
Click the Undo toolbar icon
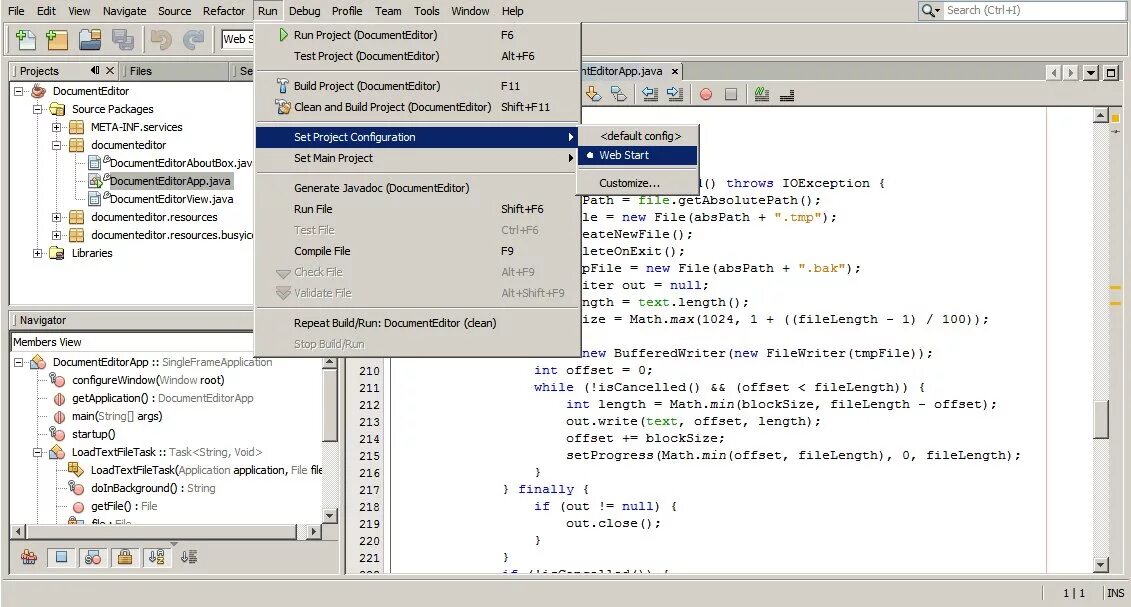[x=162, y=39]
